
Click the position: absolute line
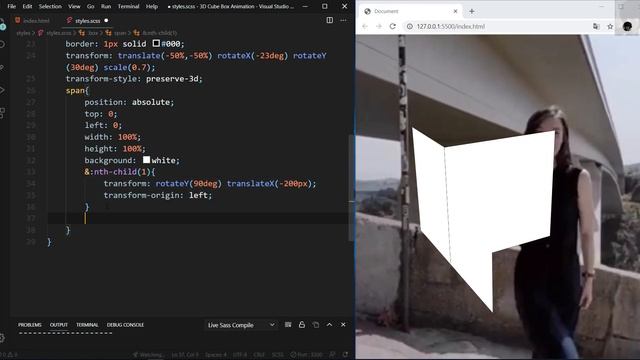tap(129, 102)
